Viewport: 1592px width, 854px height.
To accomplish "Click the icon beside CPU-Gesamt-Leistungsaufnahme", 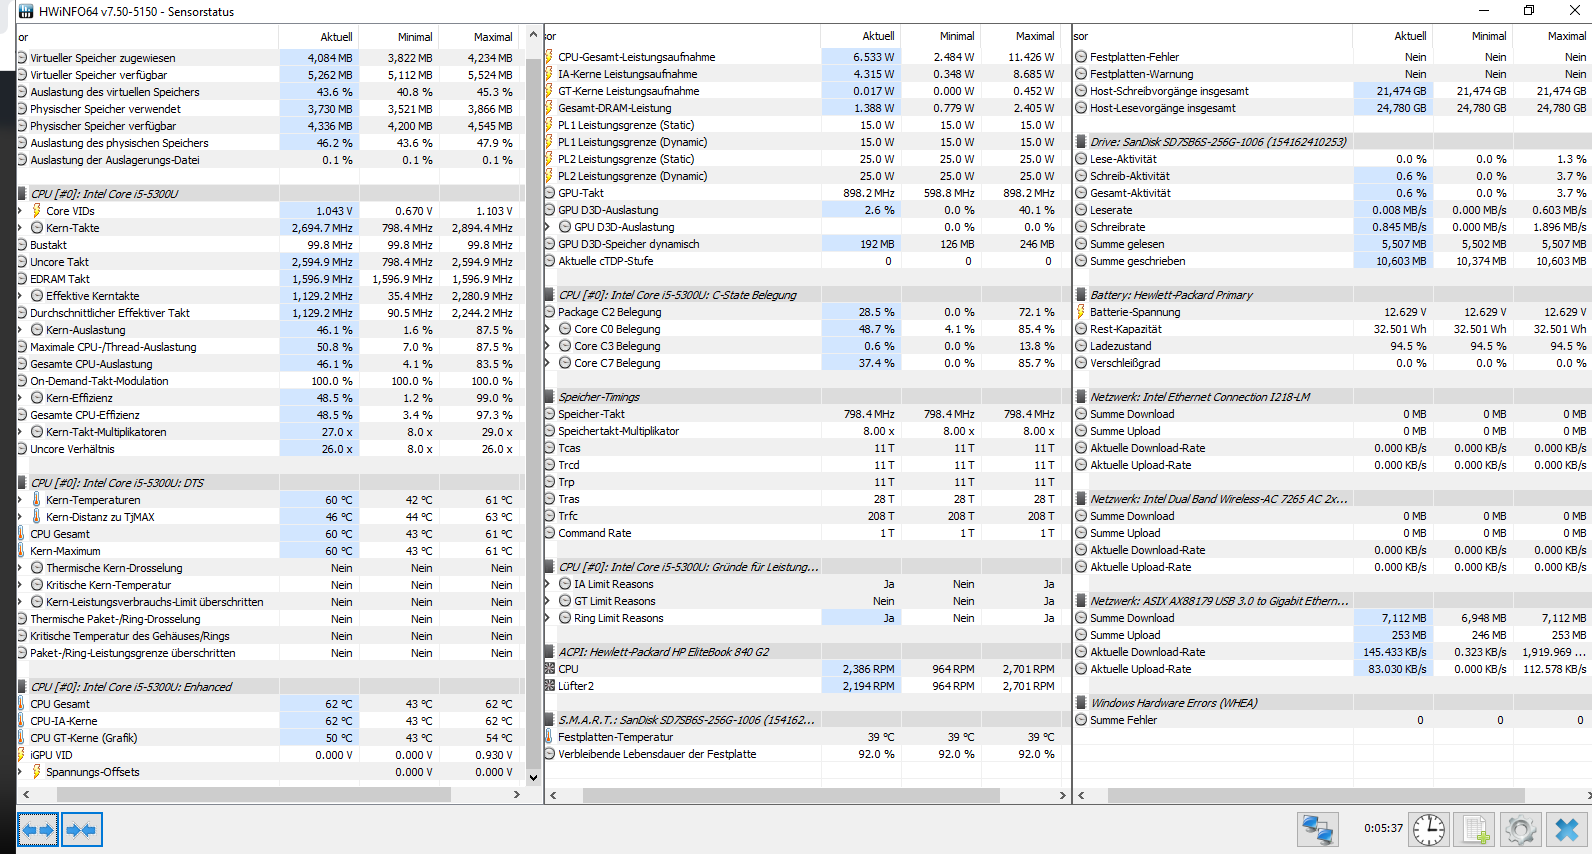I will pos(549,57).
